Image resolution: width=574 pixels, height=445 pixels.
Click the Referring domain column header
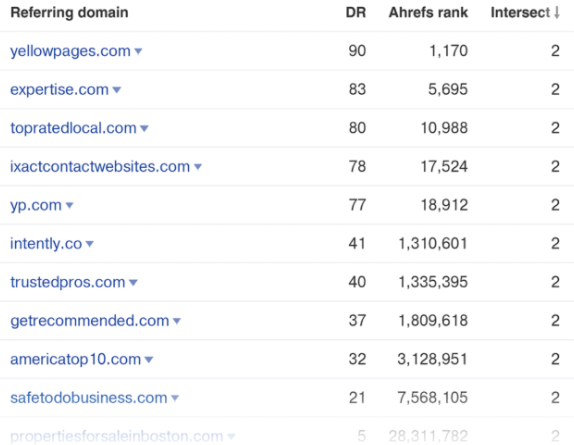click(70, 12)
